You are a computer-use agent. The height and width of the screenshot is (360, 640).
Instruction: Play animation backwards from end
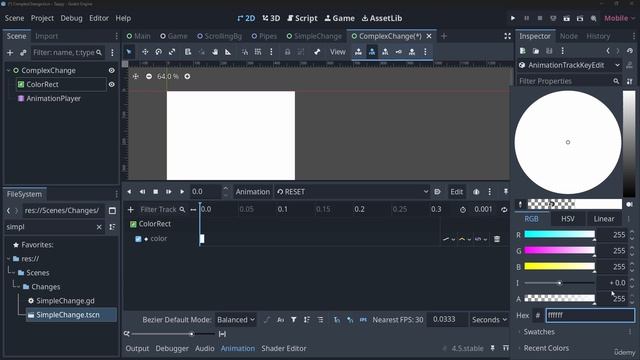pos(142,191)
